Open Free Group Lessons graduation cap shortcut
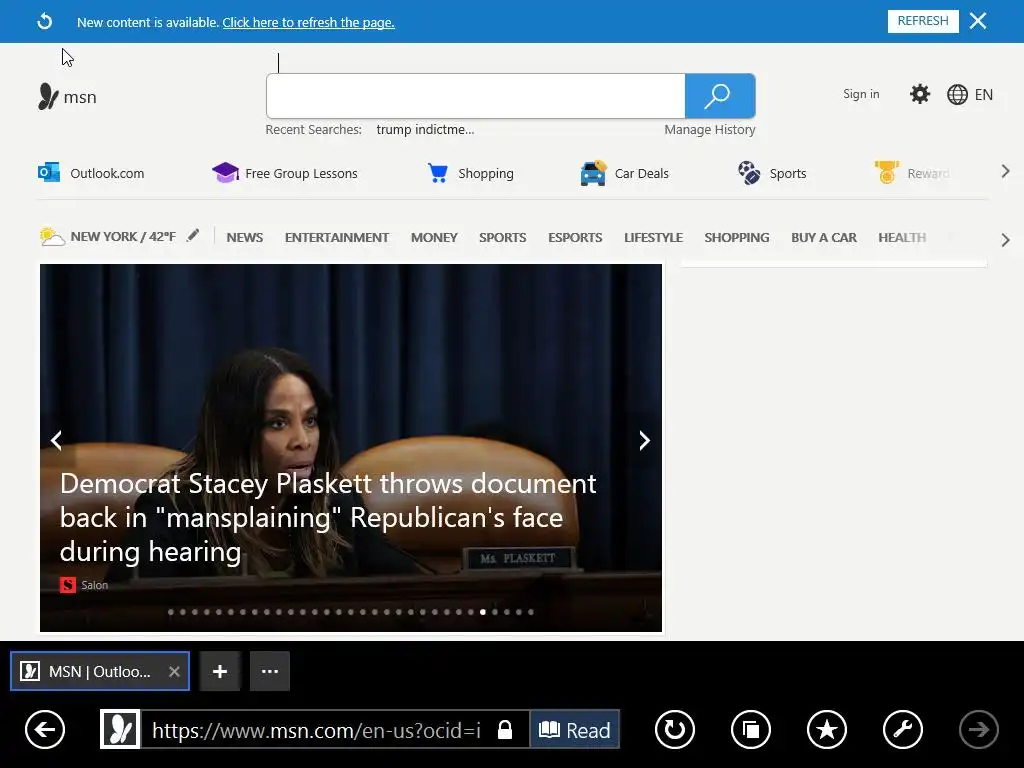This screenshot has width=1024, height=768. point(225,172)
